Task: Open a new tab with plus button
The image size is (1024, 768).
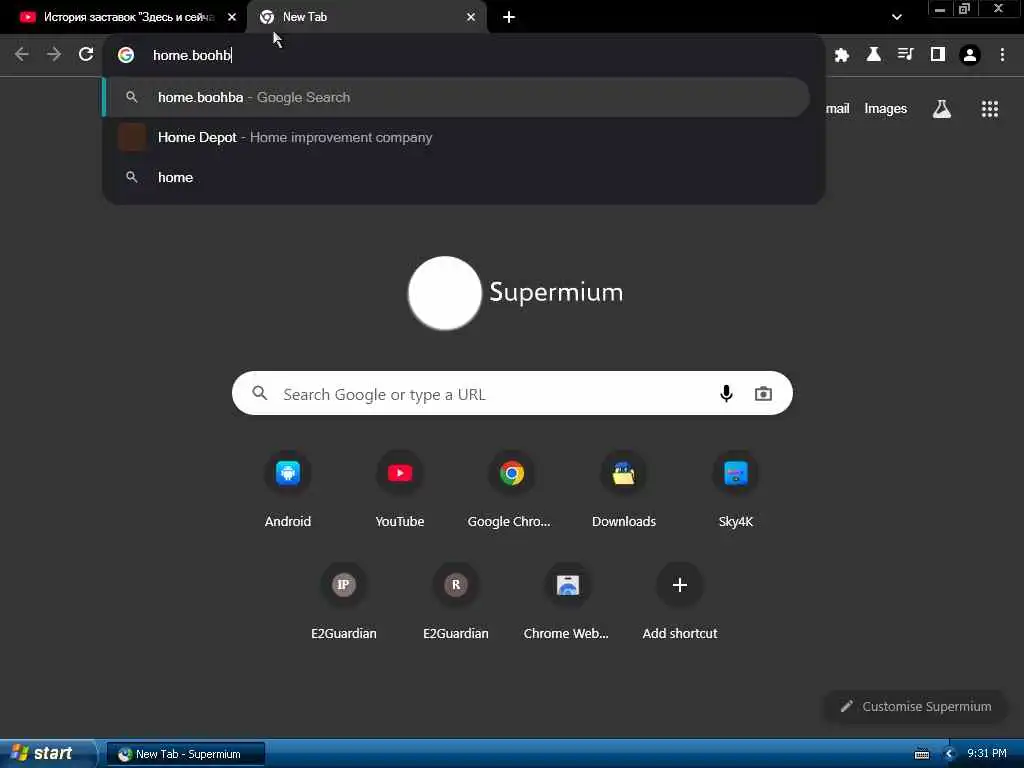Action: click(509, 17)
